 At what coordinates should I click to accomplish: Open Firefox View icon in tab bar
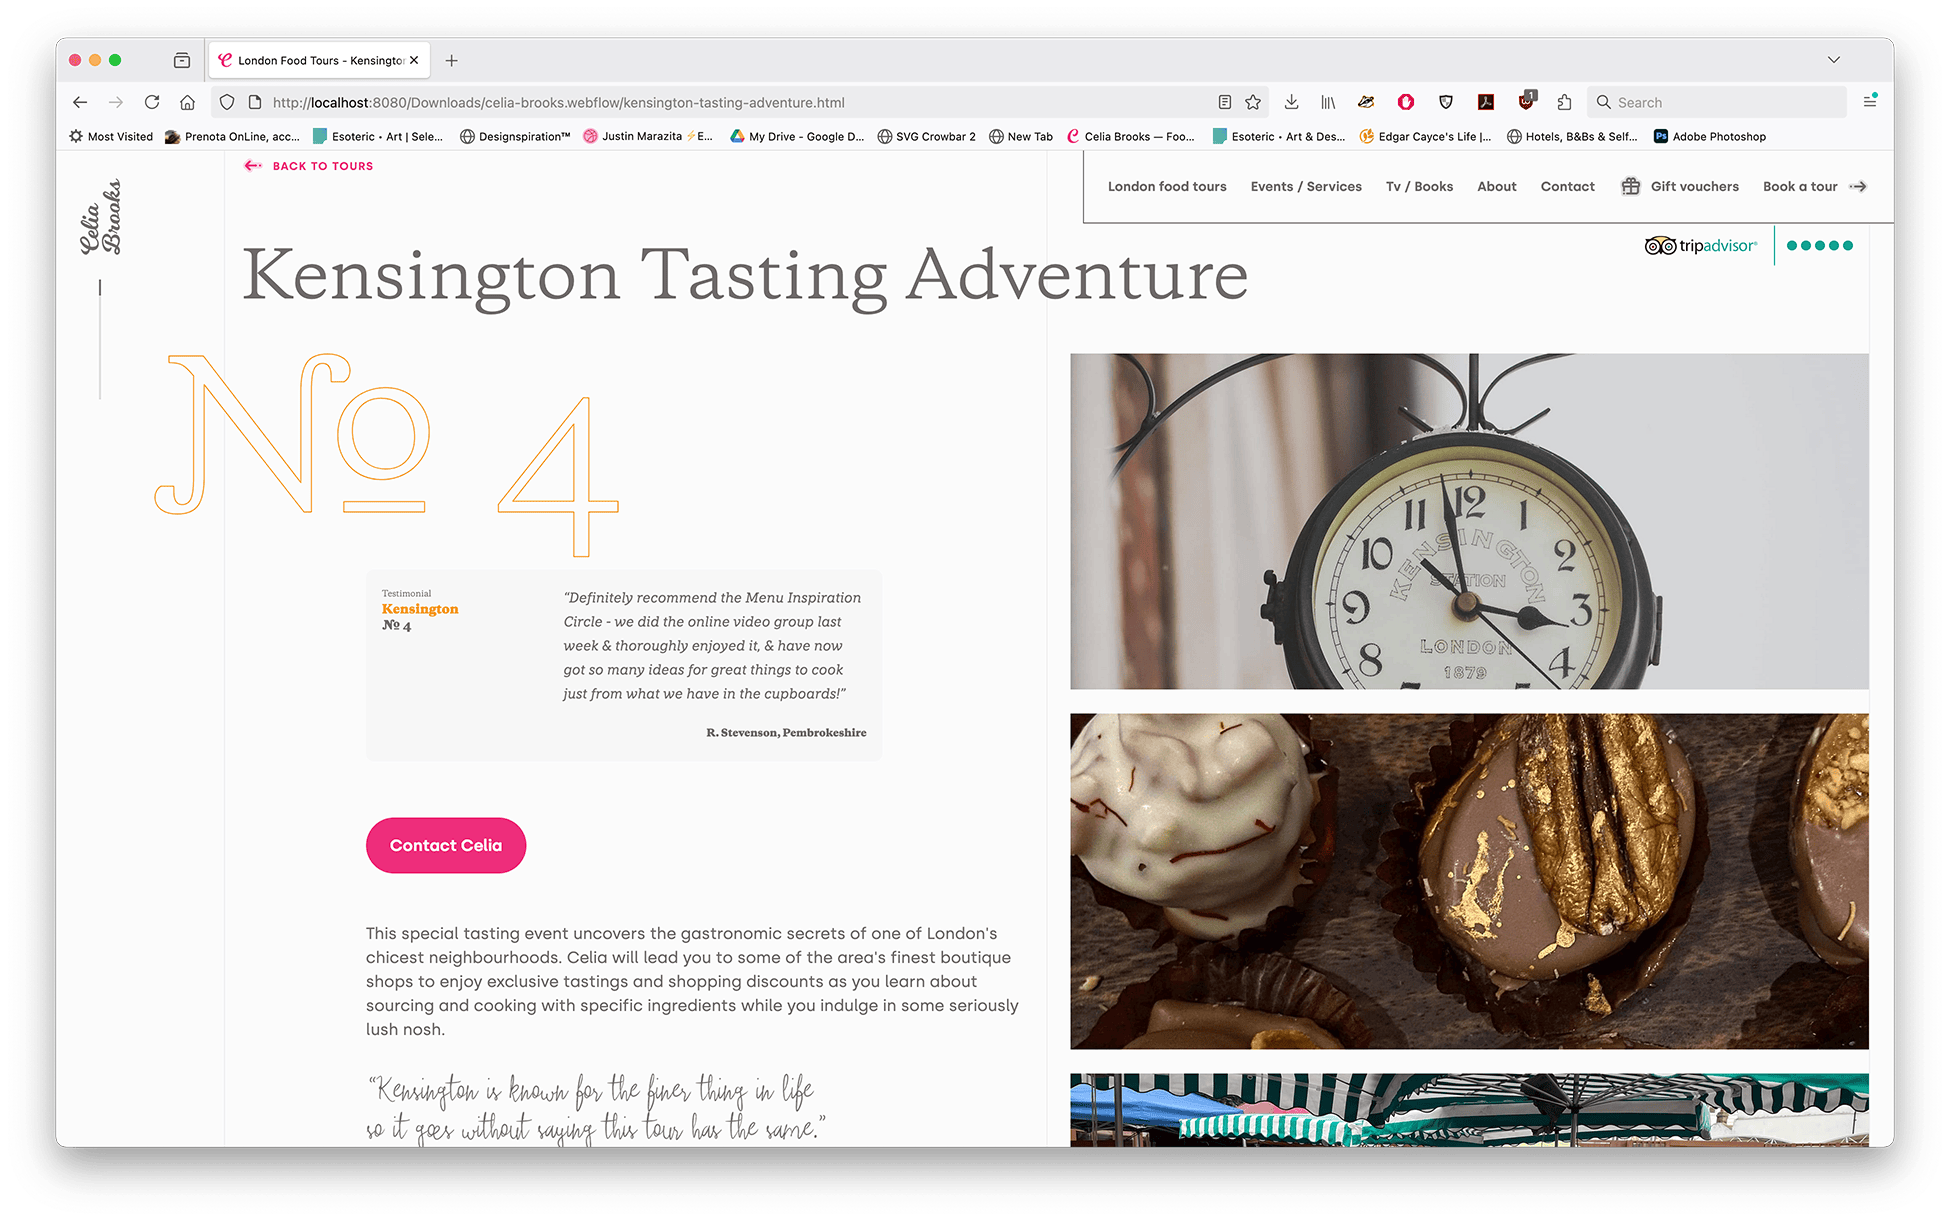181,60
